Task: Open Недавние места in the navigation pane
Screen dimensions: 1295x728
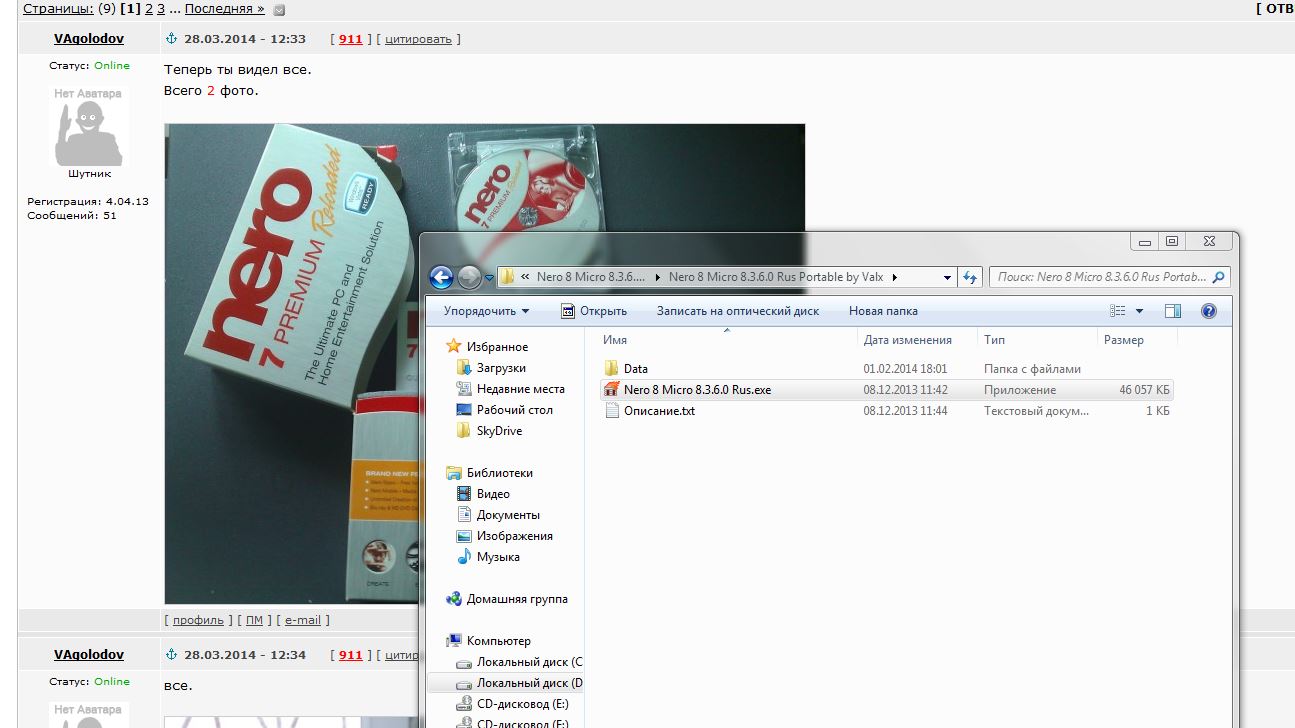Action: 510,389
